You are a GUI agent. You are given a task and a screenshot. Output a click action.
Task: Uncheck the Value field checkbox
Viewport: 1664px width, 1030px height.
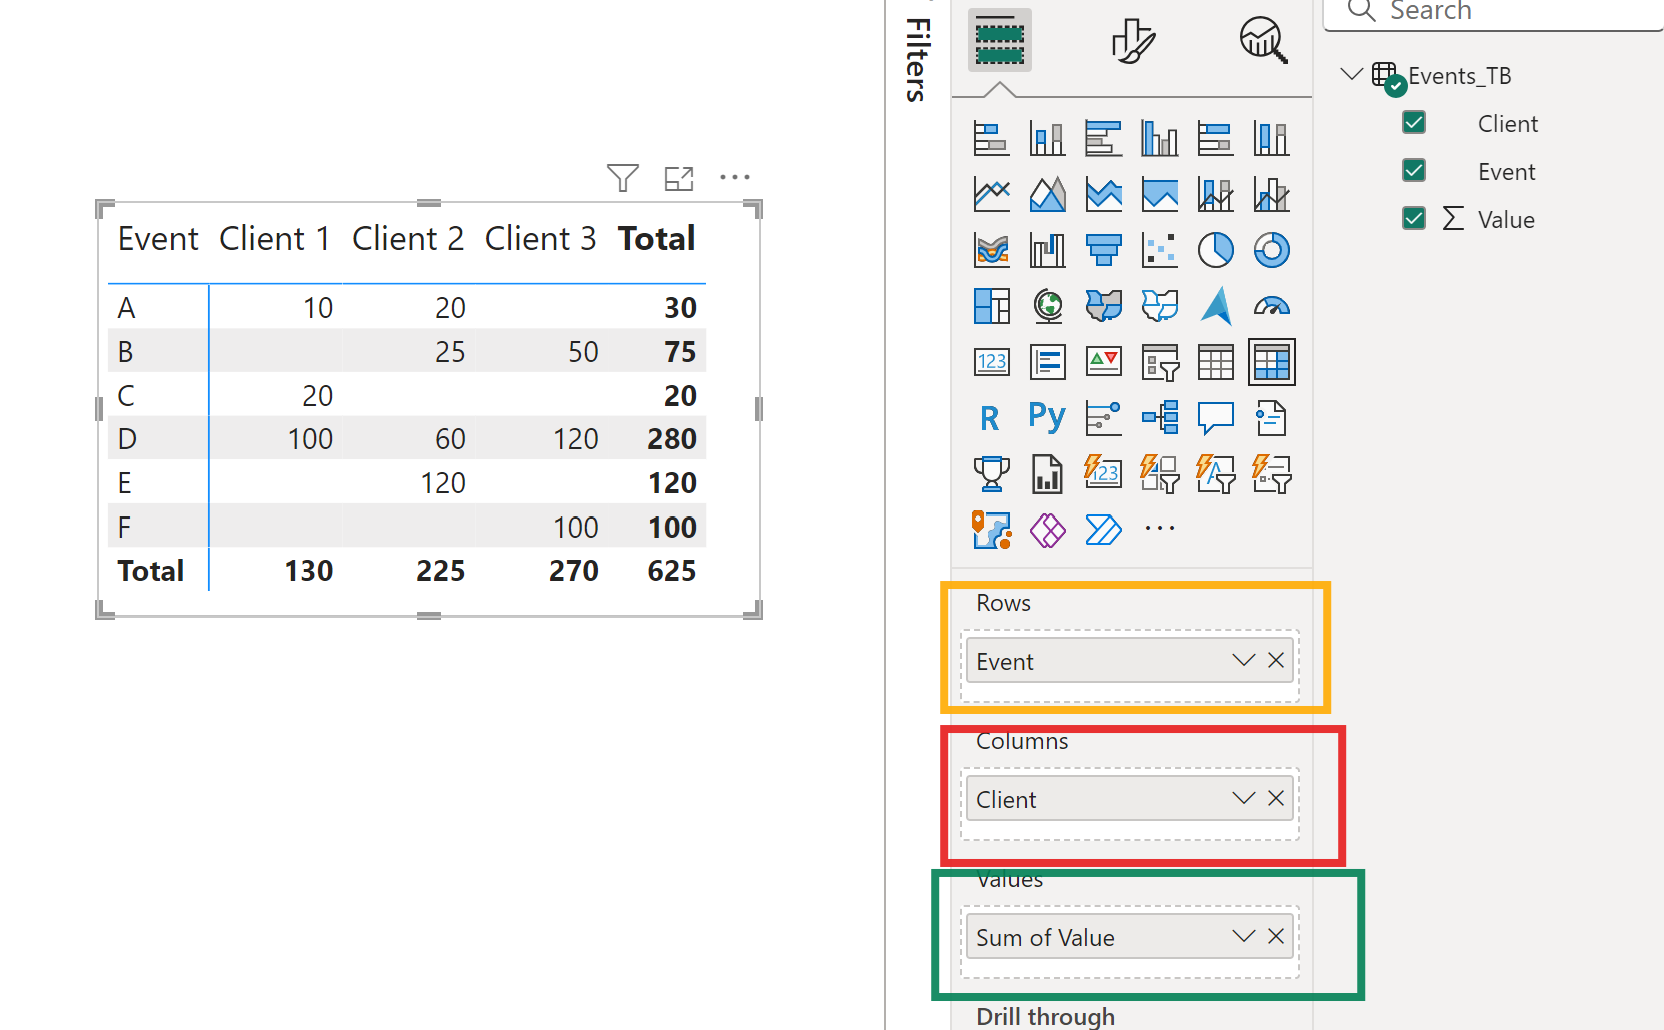[x=1413, y=218]
